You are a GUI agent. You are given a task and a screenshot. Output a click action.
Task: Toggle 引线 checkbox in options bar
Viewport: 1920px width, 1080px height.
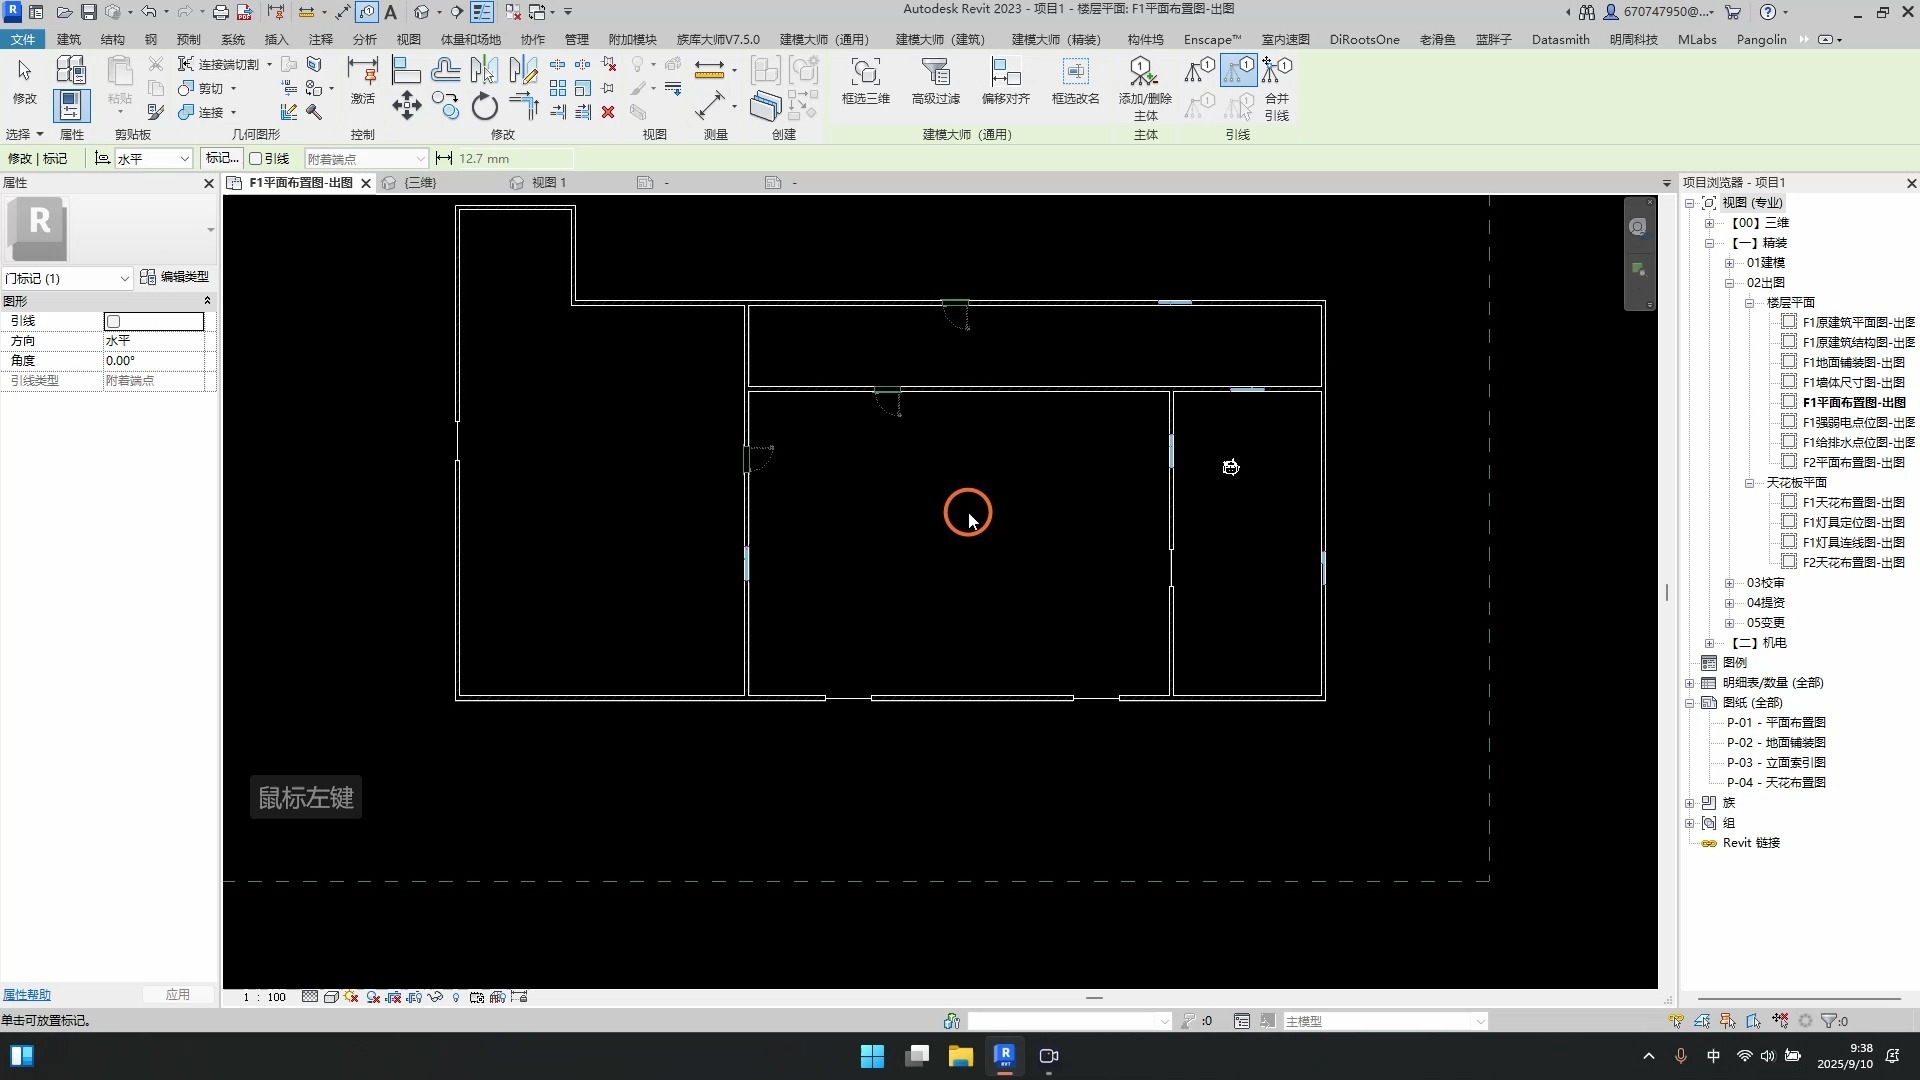coord(256,158)
